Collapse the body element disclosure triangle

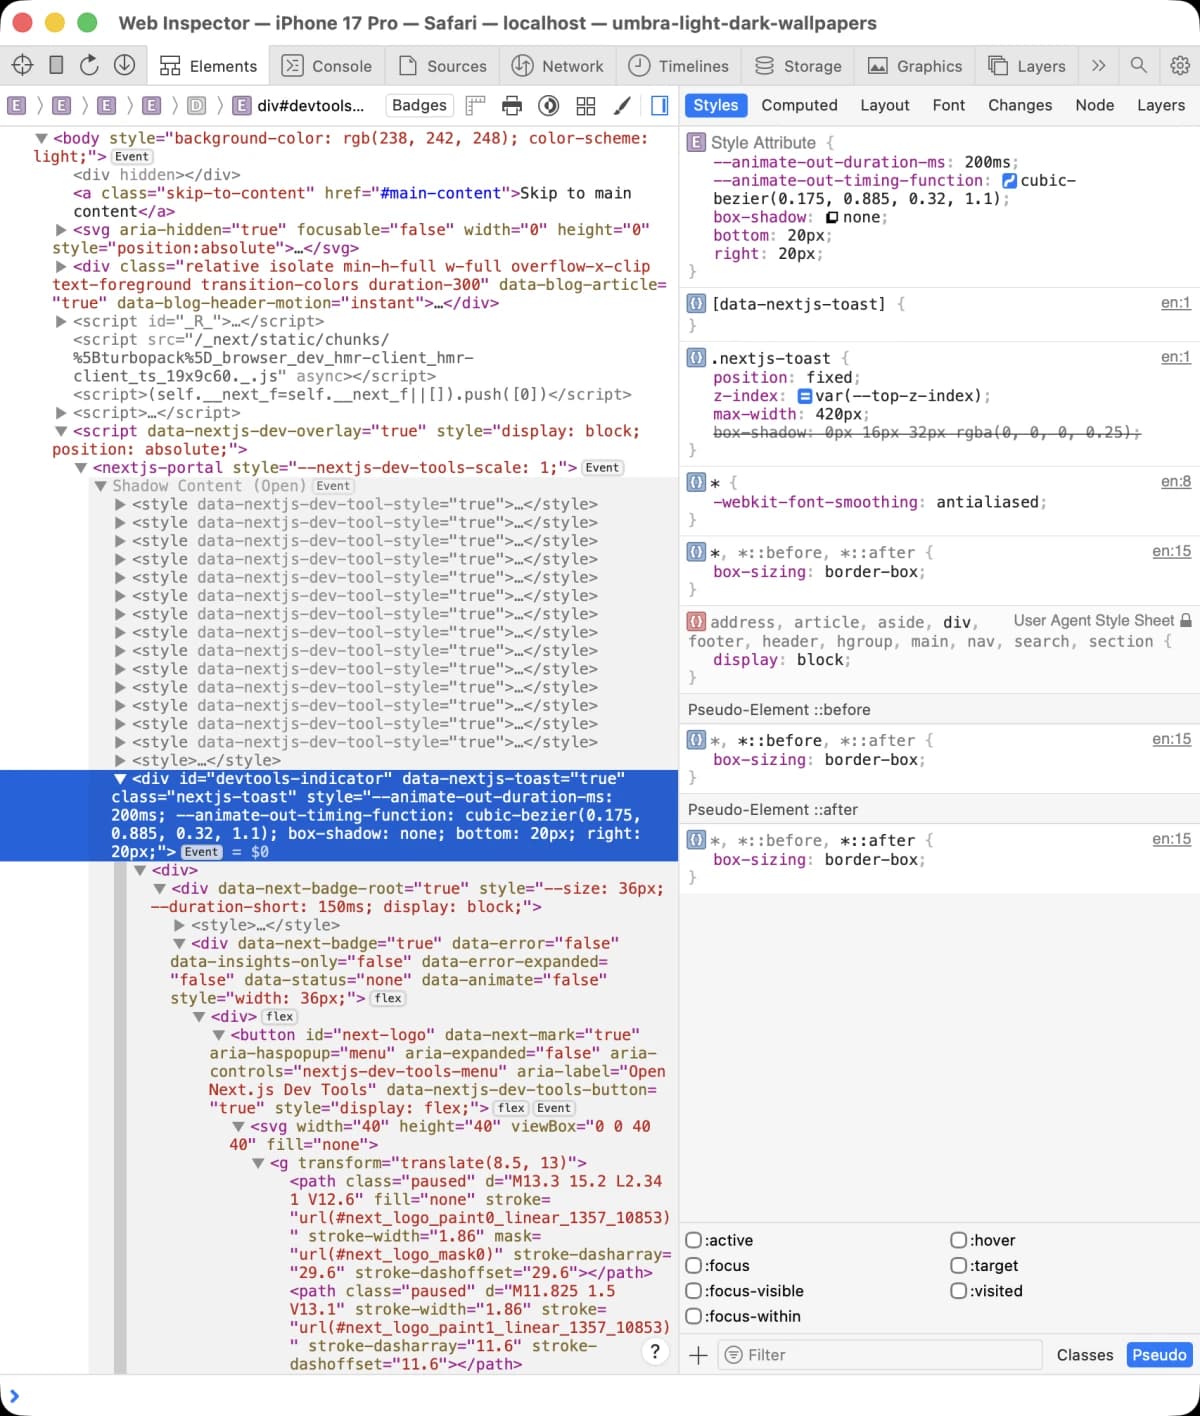tap(41, 138)
